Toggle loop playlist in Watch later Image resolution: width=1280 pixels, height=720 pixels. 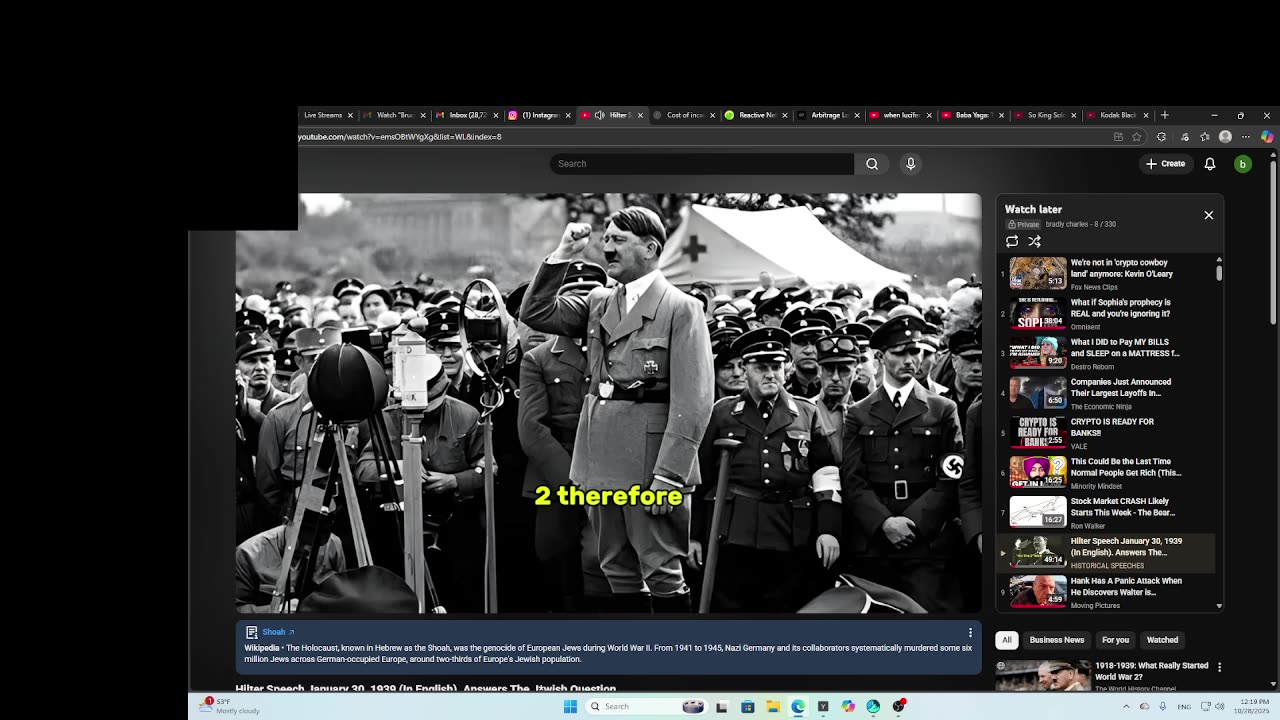[x=1012, y=242]
